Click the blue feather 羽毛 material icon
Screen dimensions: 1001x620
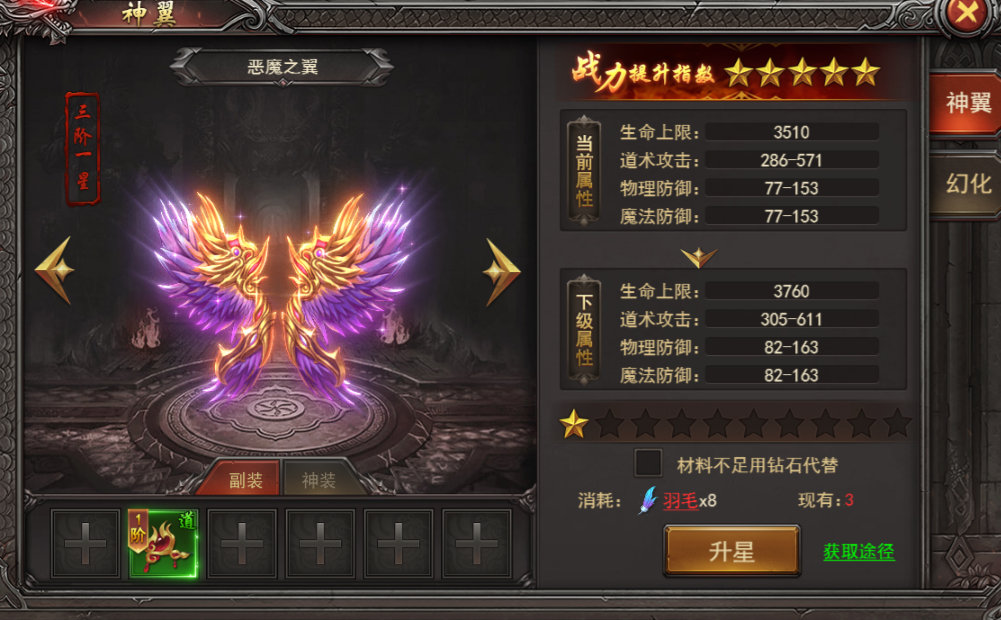[x=648, y=500]
